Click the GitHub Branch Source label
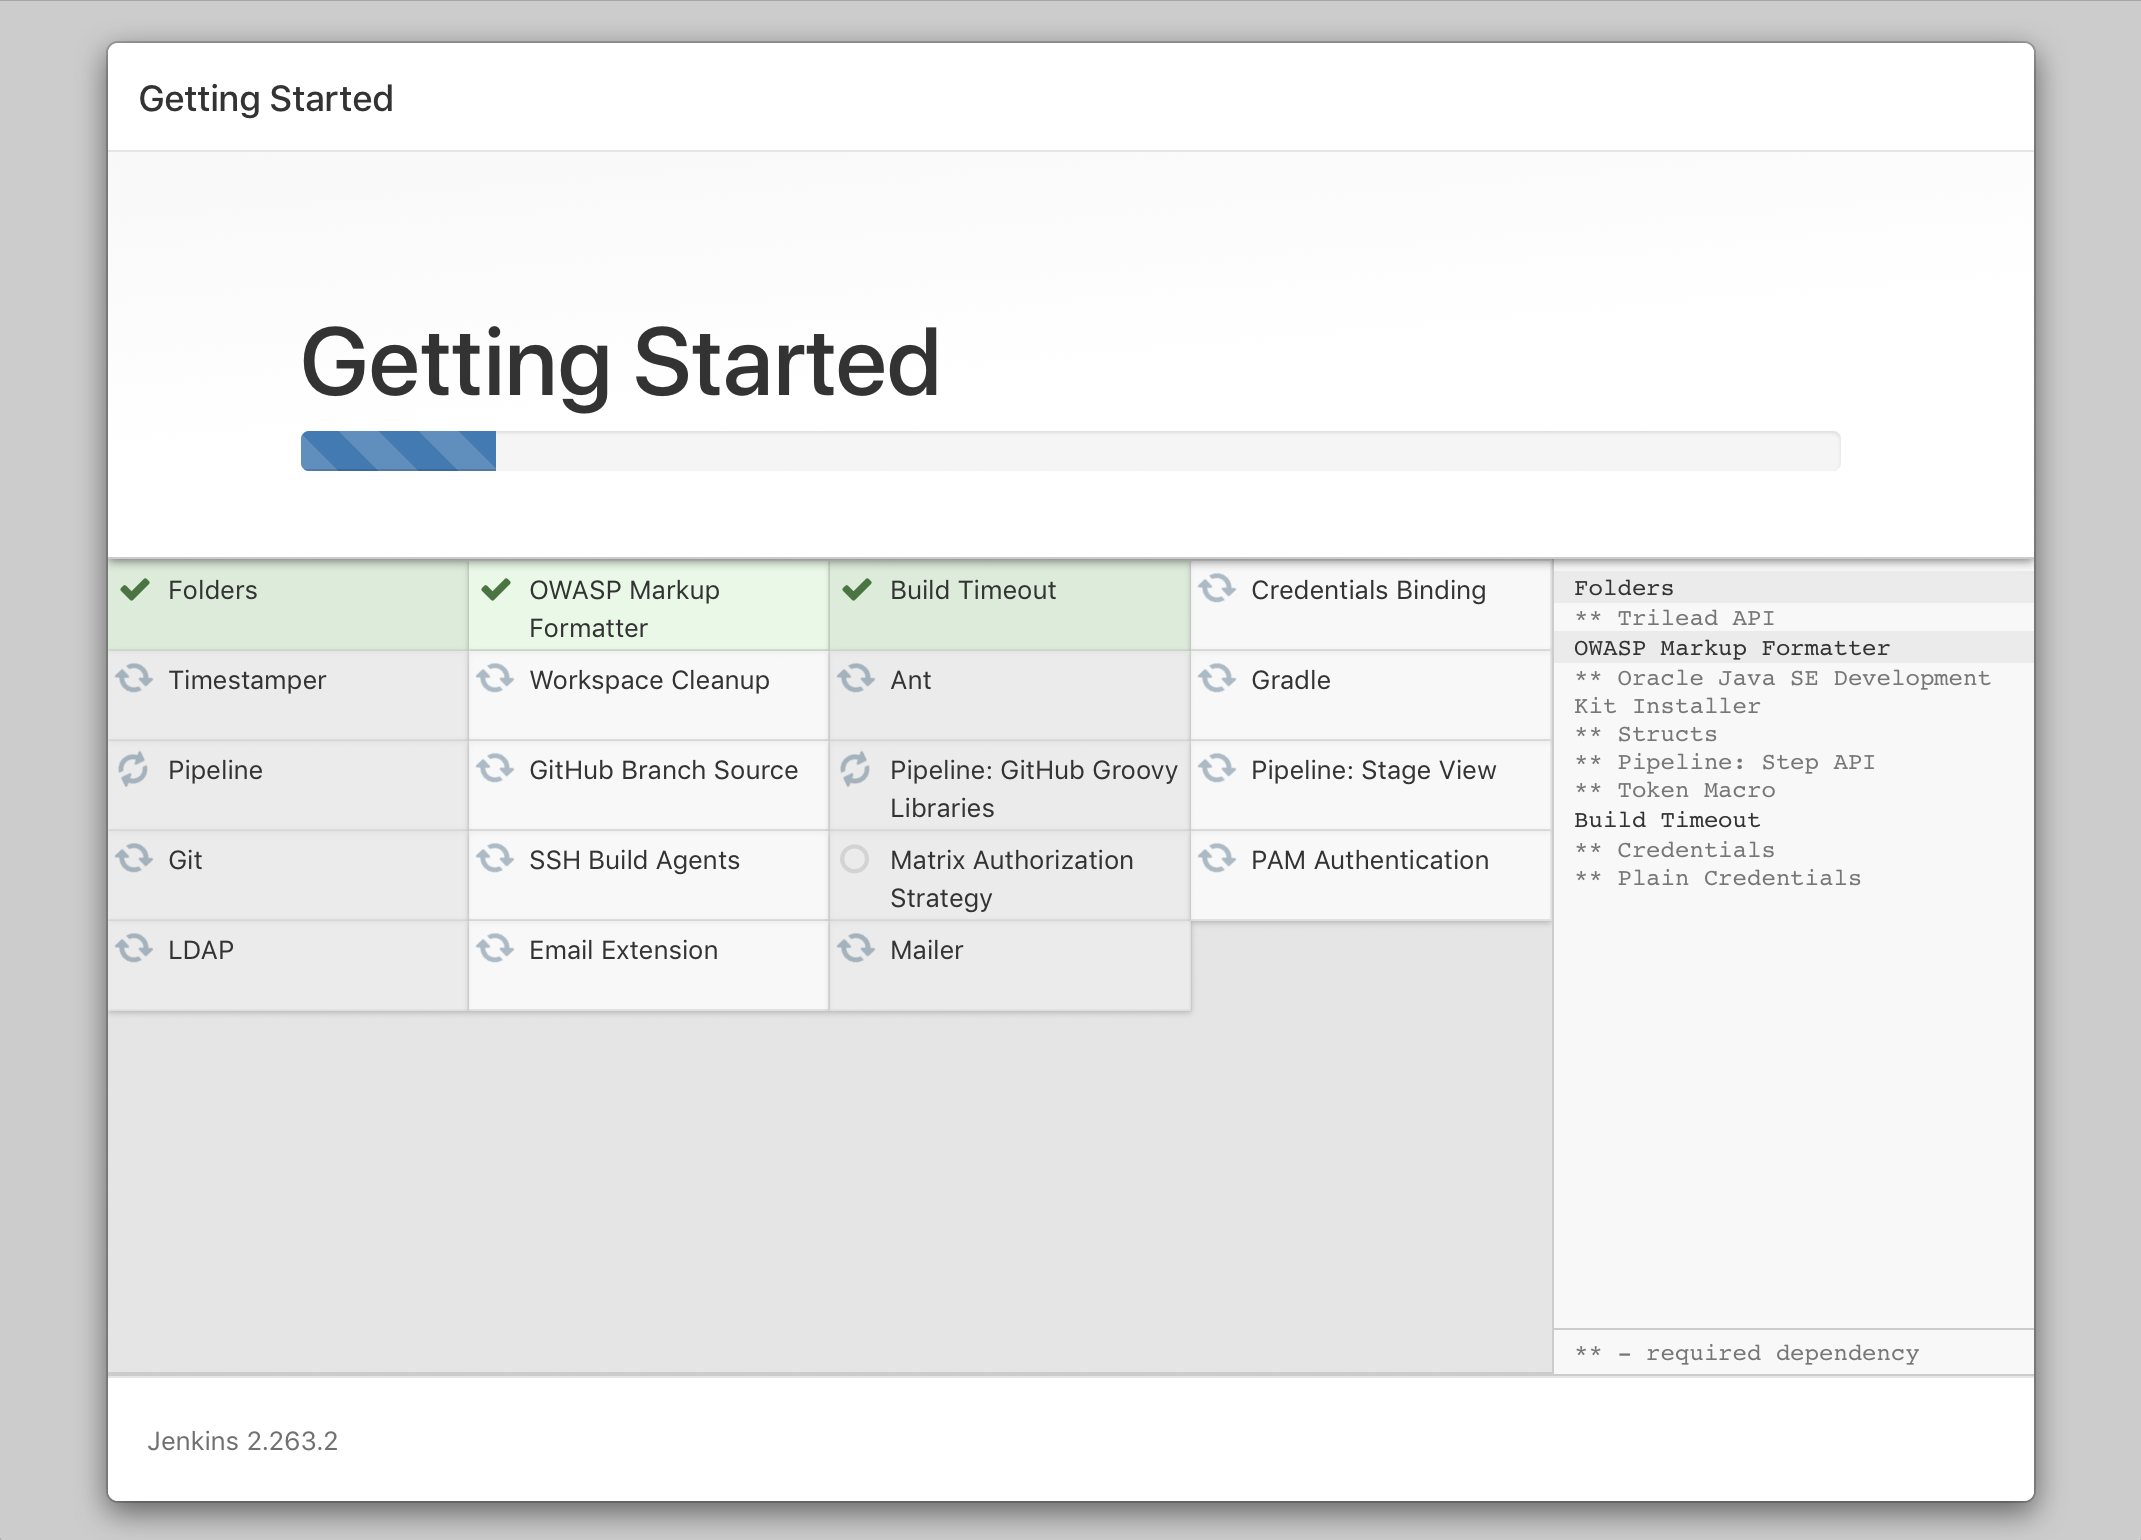Image resolution: width=2141 pixels, height=1540 pixels. [663, 770]
